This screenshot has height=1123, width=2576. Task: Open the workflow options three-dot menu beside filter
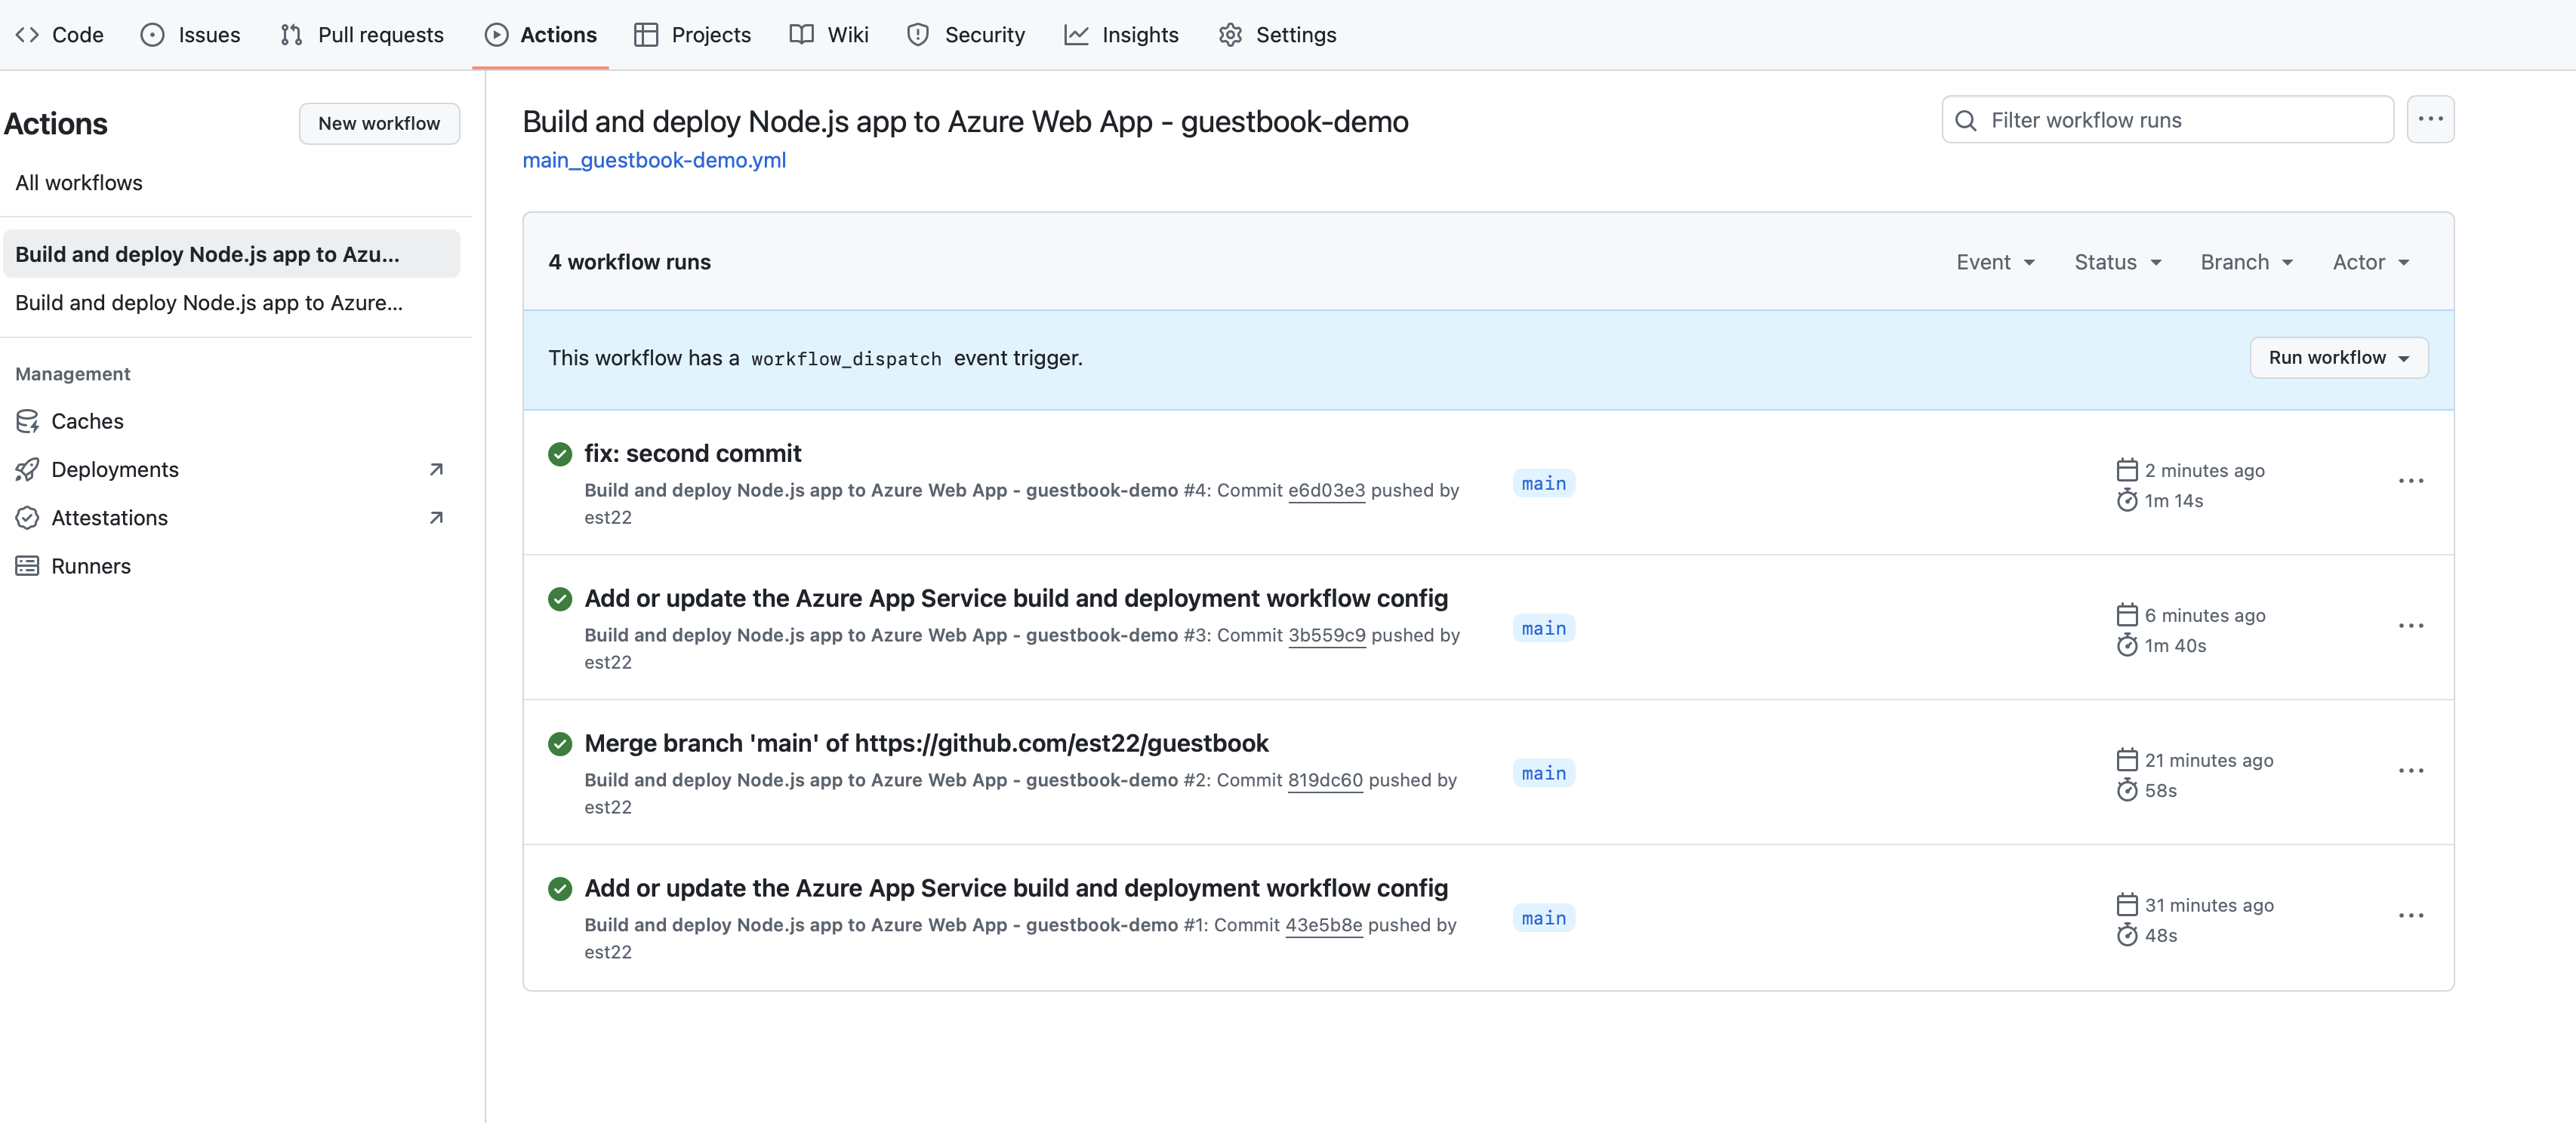2429,119
